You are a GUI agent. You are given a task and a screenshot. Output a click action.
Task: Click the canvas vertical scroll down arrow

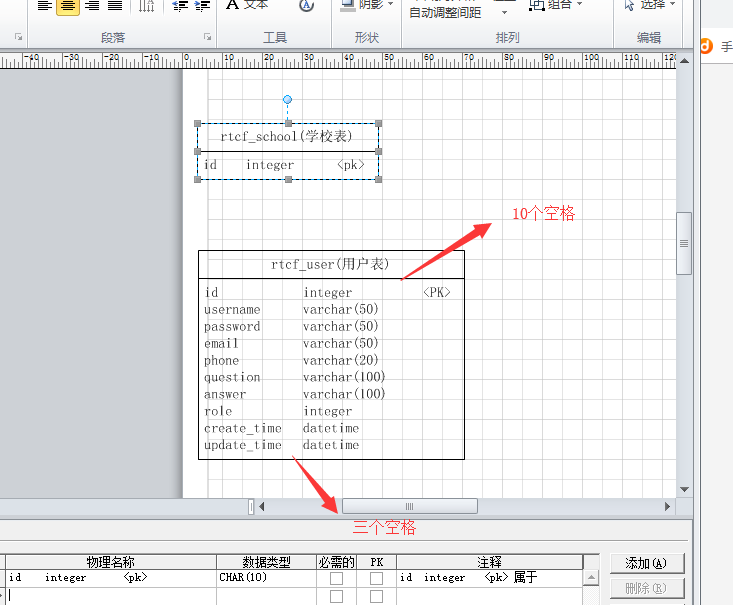click(x=684, y=490)
